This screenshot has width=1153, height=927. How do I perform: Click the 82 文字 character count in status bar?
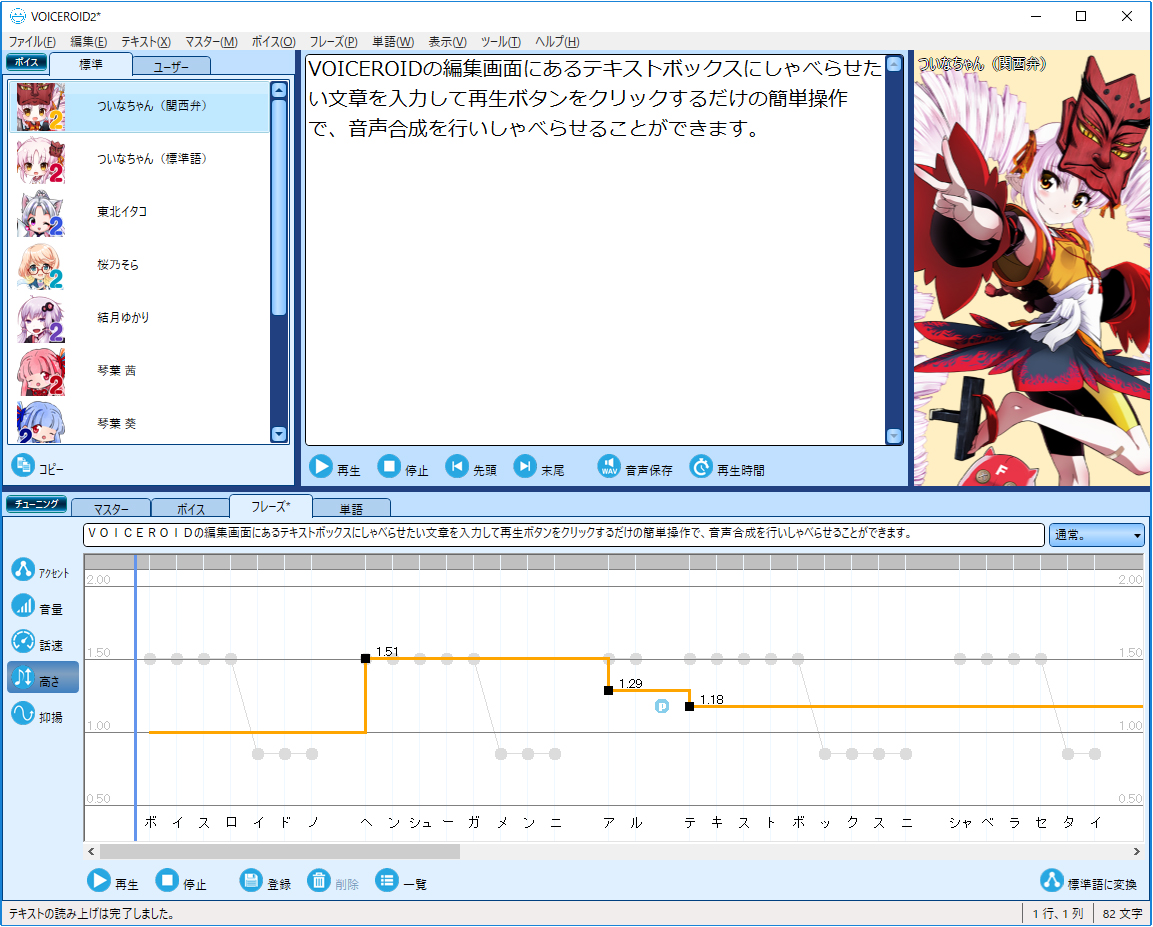click(1122, 914)
